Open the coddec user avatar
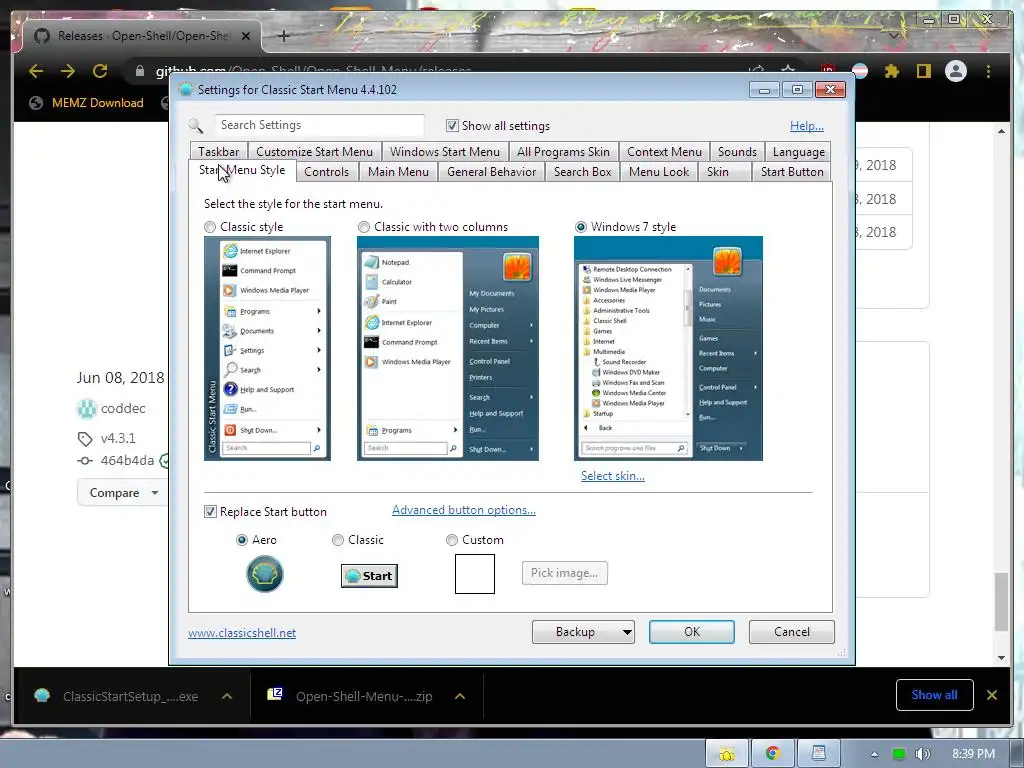1024x768 pixels. click(x=86, y=409)
